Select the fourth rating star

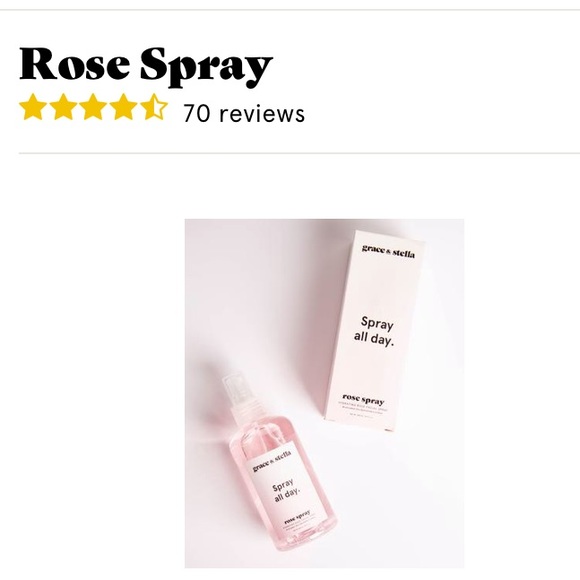coord(124,107)
